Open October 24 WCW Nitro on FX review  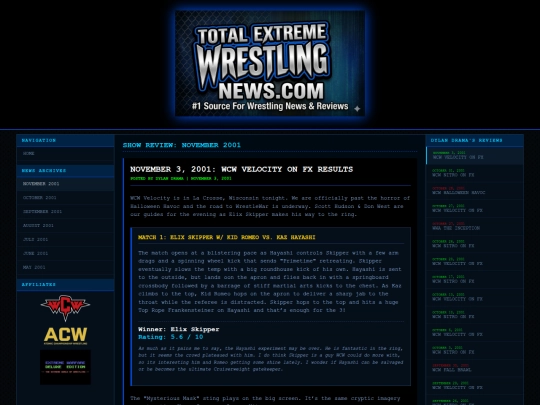475,244
